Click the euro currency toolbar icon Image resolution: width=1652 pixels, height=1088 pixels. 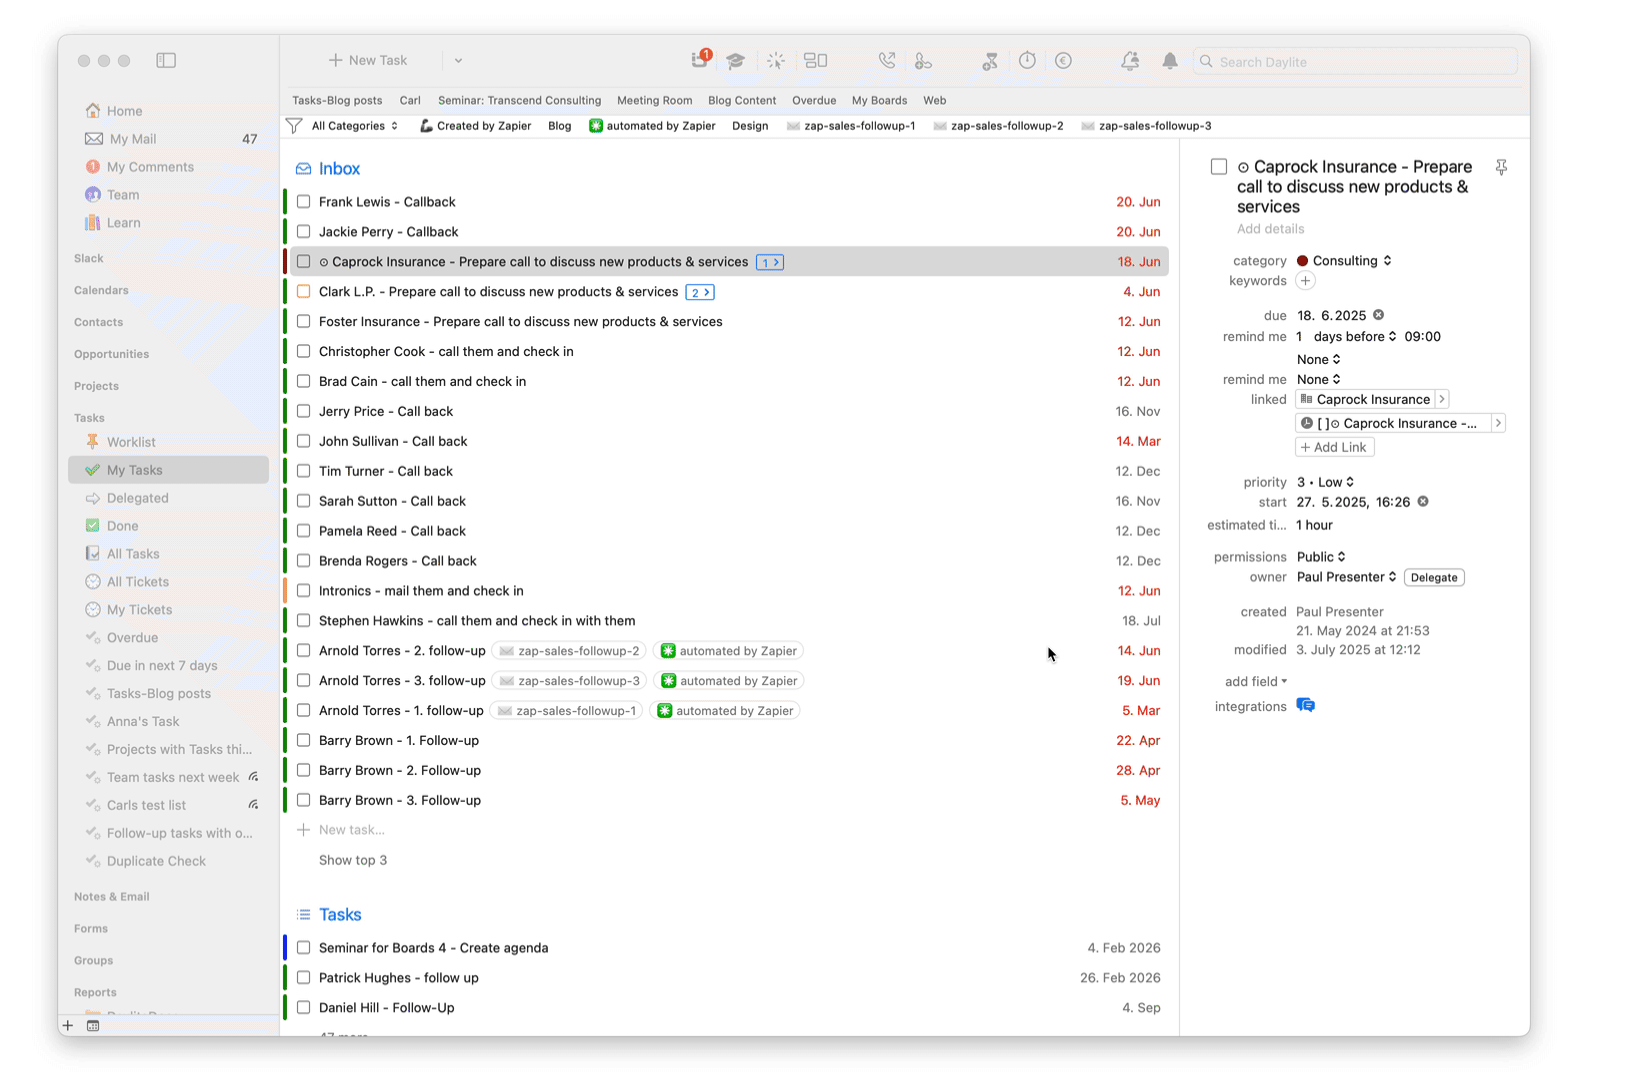[x=1063, y=61]
